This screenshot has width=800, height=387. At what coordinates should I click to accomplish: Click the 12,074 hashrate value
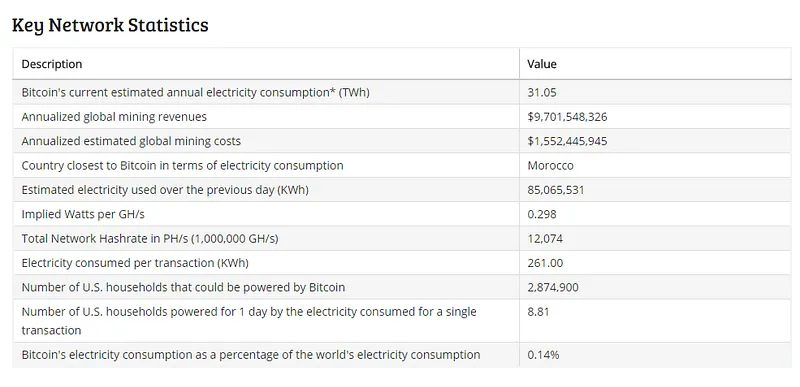pyautogui.click(x=545, y=239)
